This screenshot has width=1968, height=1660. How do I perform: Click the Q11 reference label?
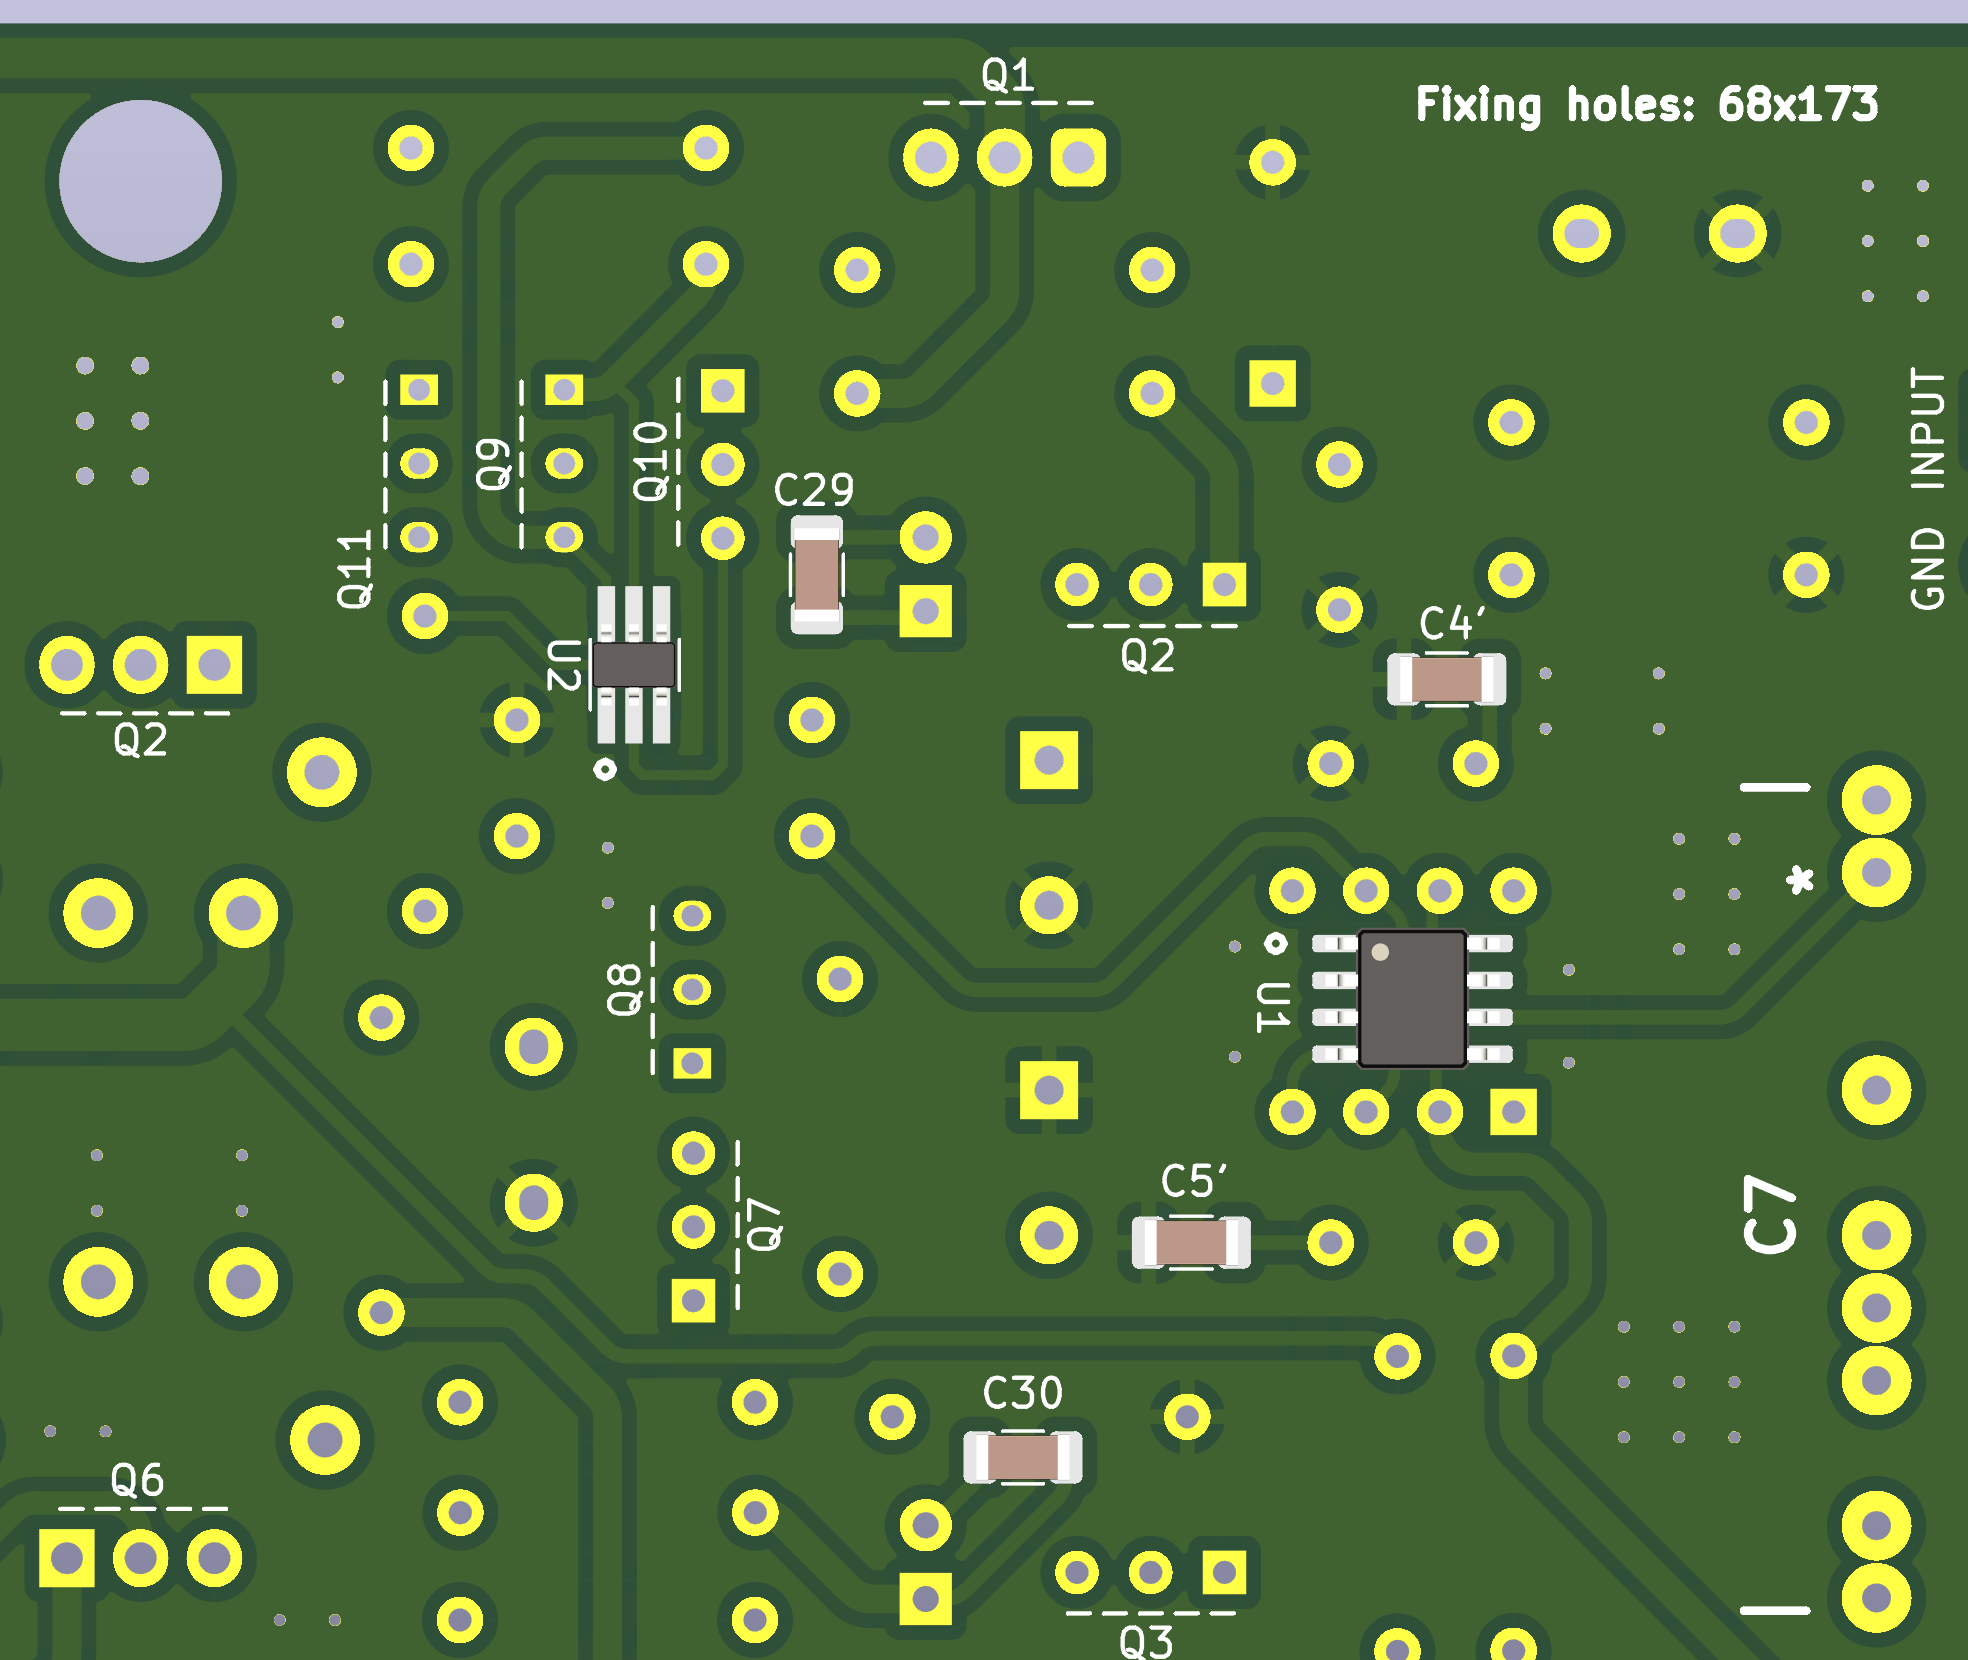pos(355,569)
